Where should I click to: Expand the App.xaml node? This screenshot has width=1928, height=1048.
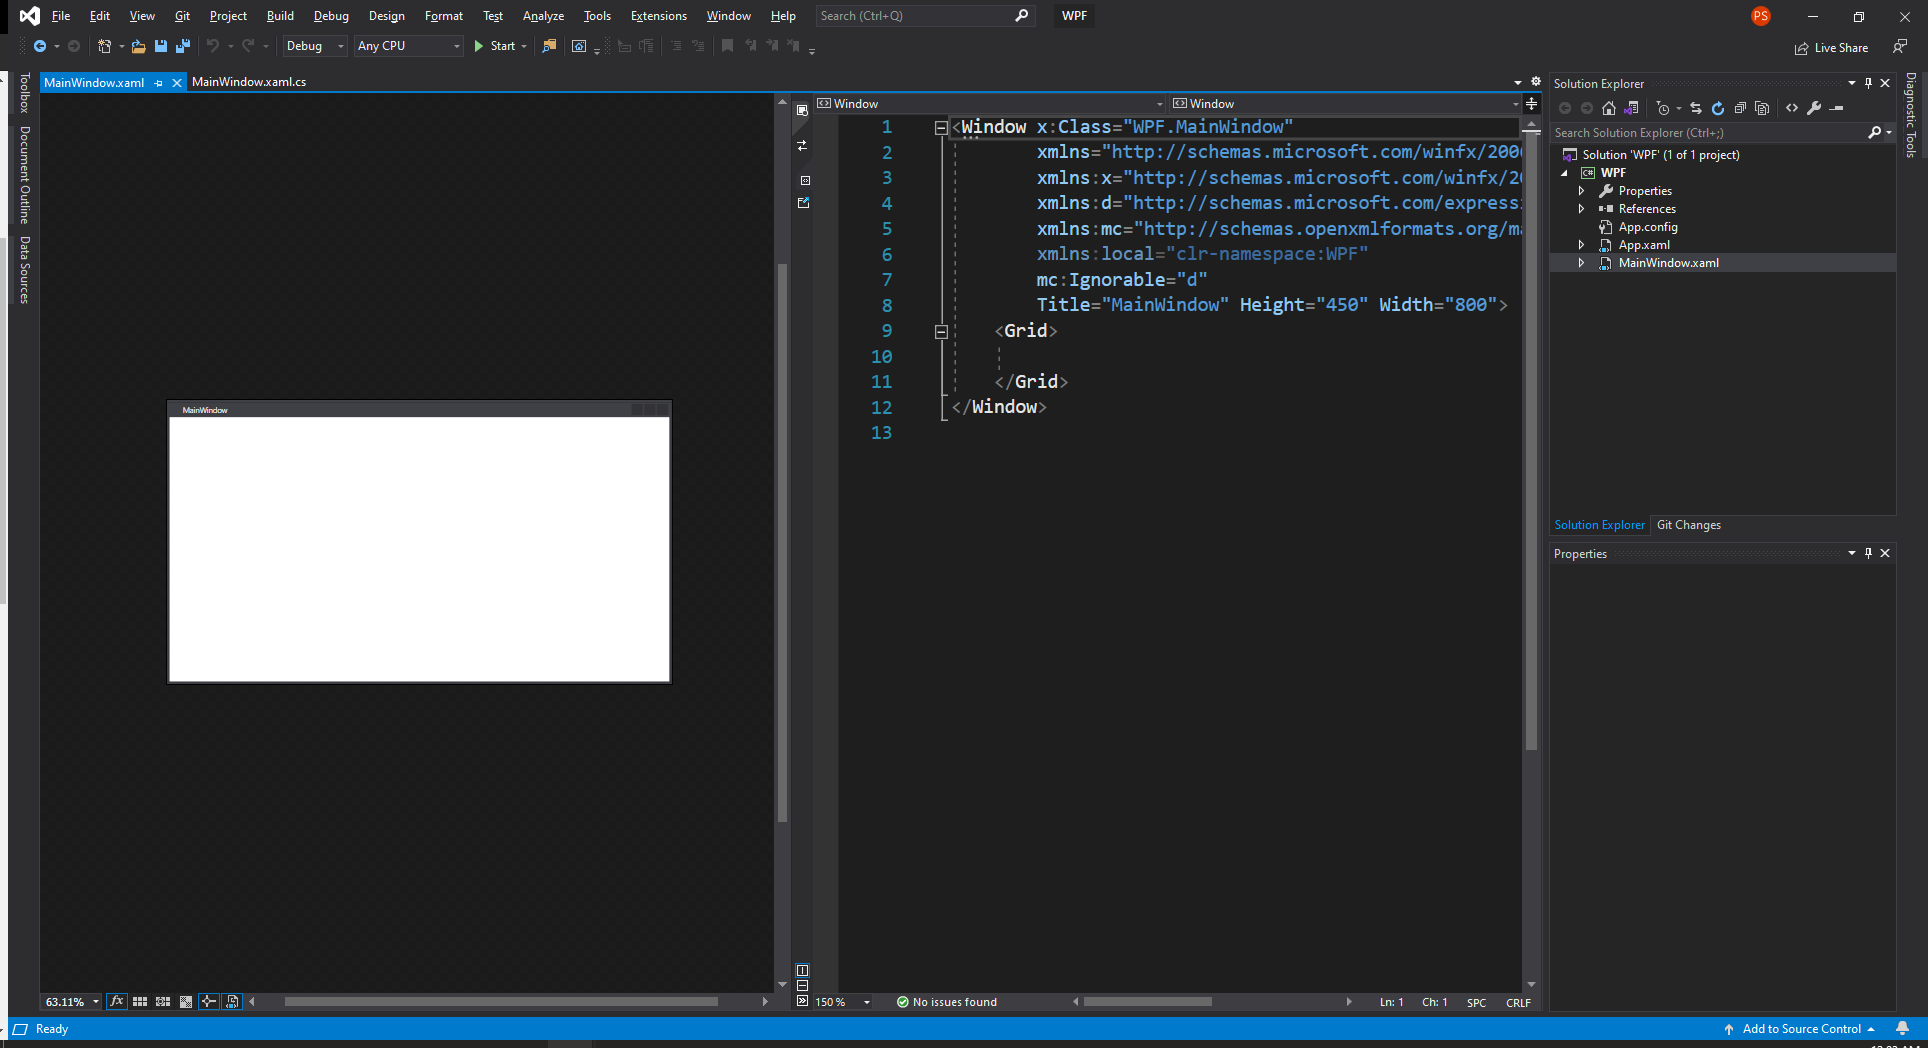click(1581, 245)
